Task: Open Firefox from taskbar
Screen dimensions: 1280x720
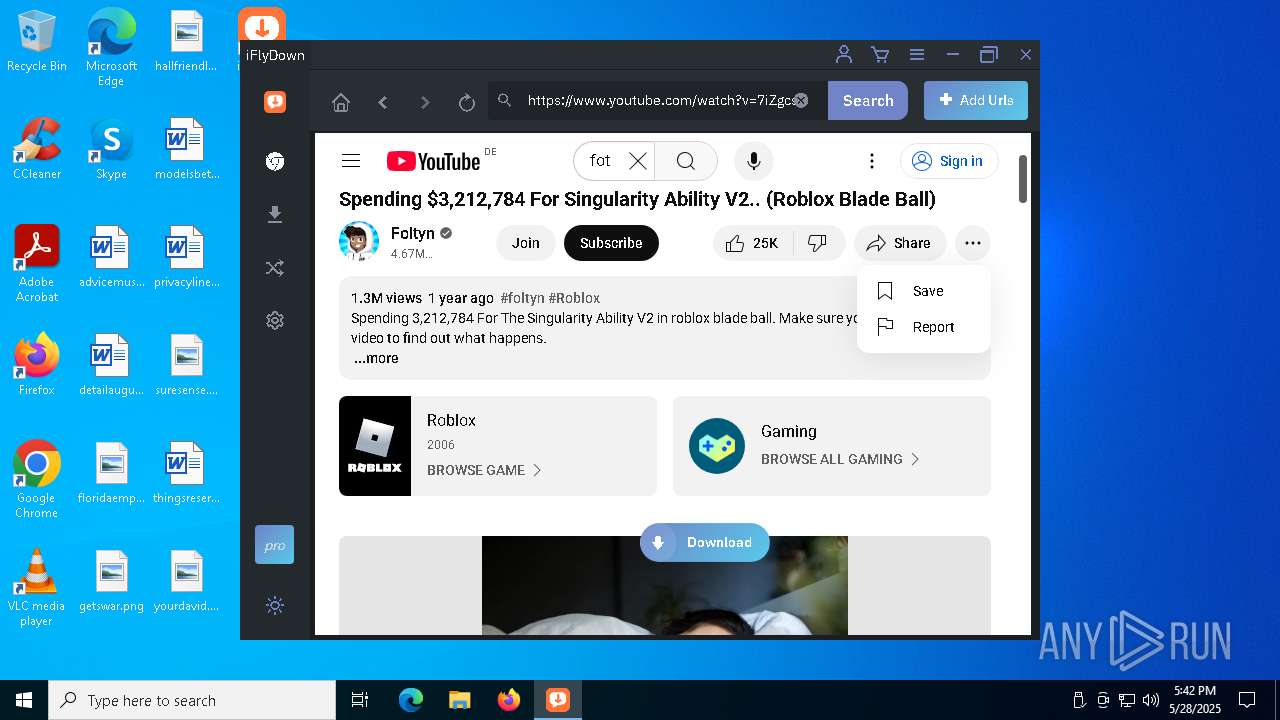Action: pos(509,700)
